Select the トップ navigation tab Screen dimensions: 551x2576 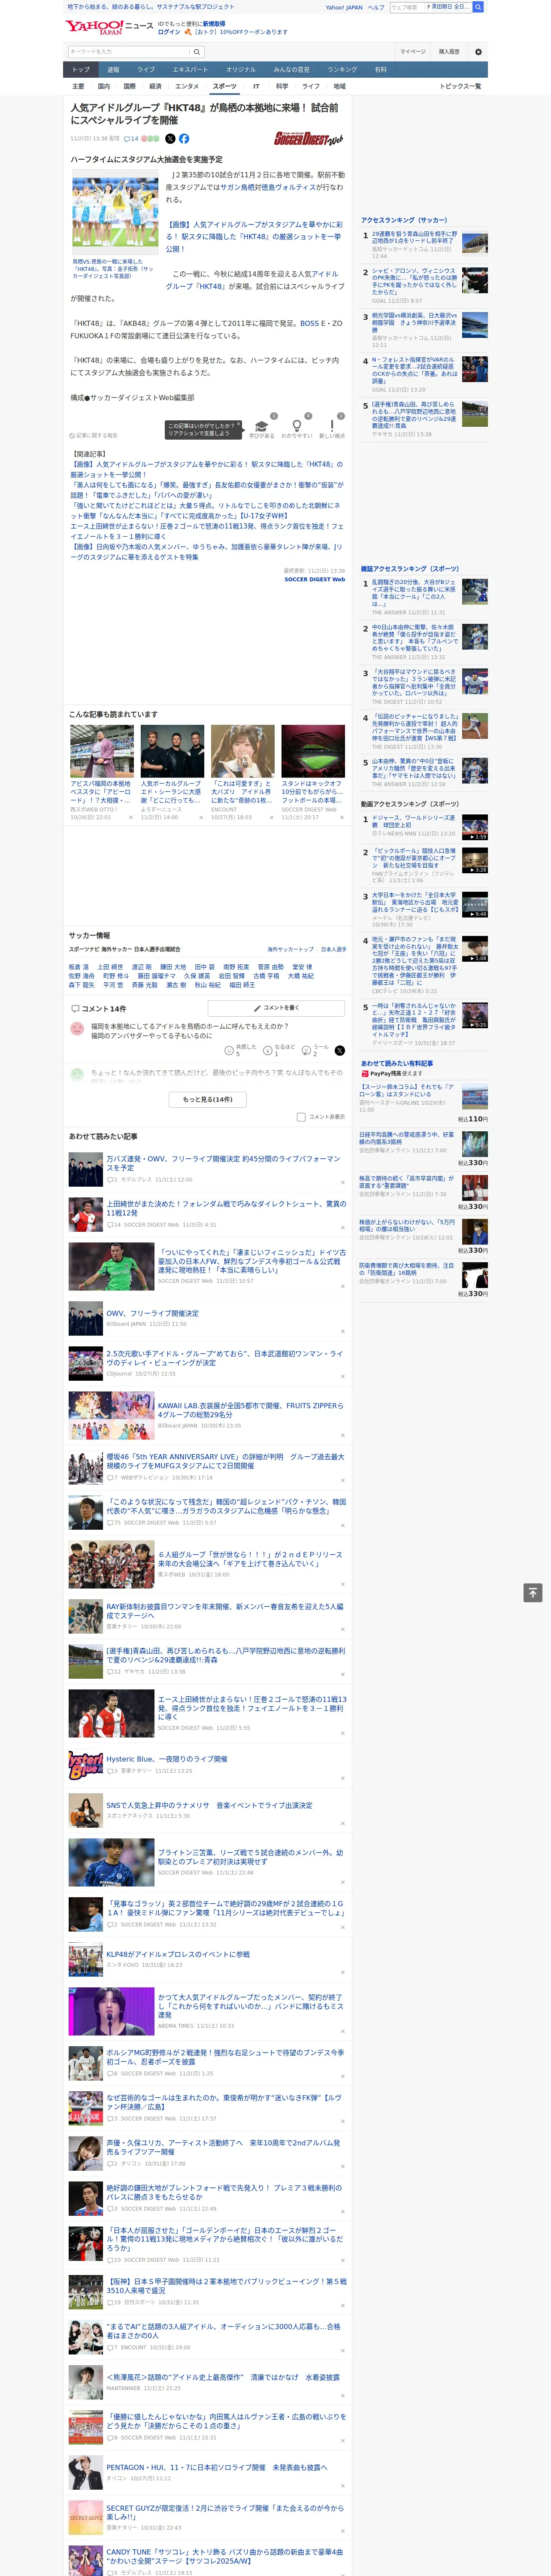pos(81,69)
